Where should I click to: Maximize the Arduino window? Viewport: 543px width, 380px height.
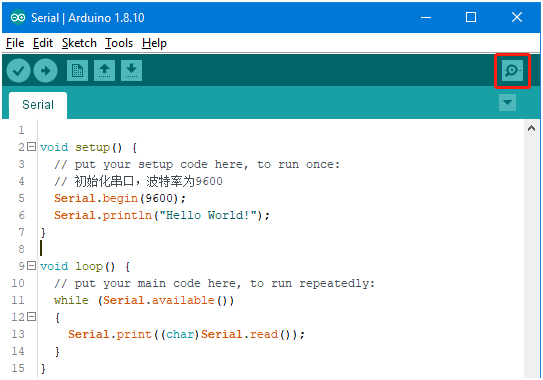click(471, 17)
